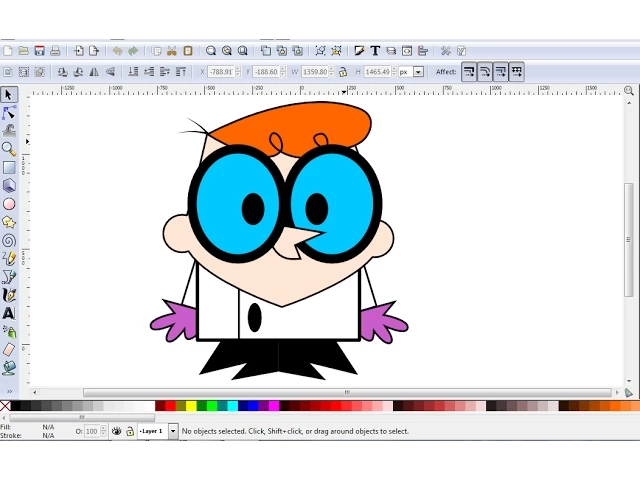Open the Layer 1 dropdown
Image resolution: width=640 pixels, height=480 pixels.
point(173,431)
